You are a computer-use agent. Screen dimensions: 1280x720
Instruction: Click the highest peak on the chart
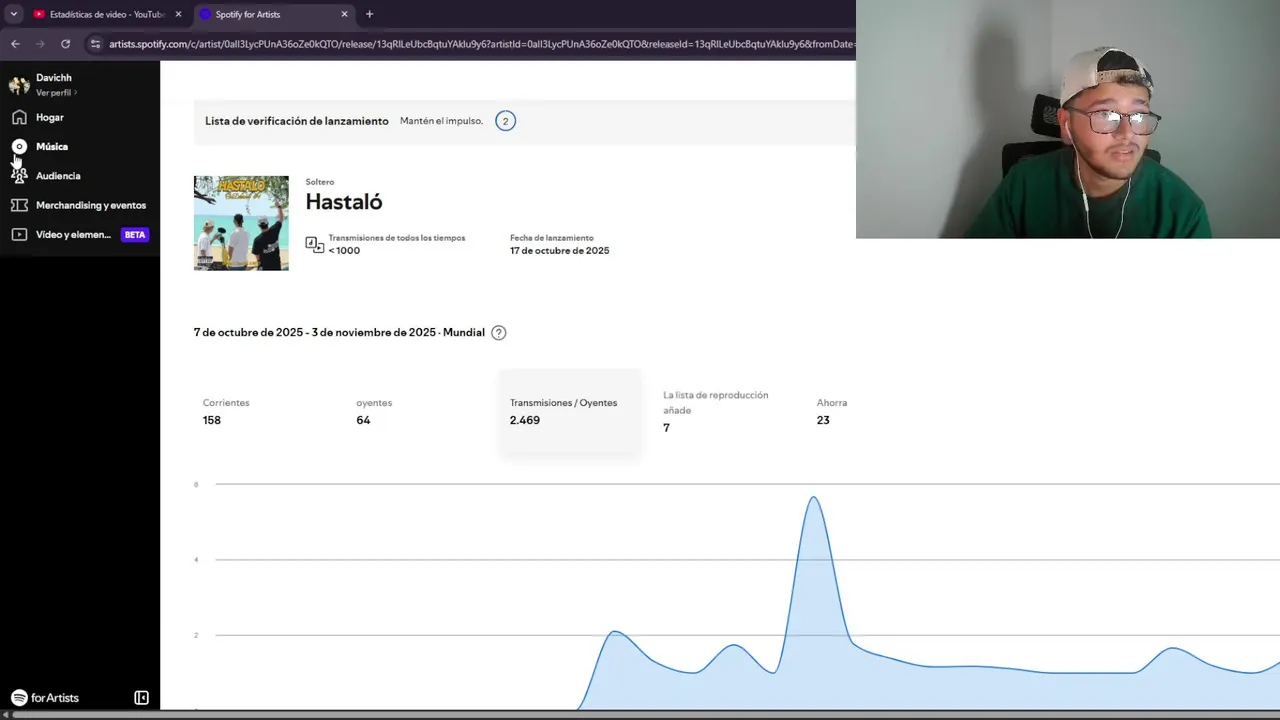pyautogui.click(x=814, y=498)
